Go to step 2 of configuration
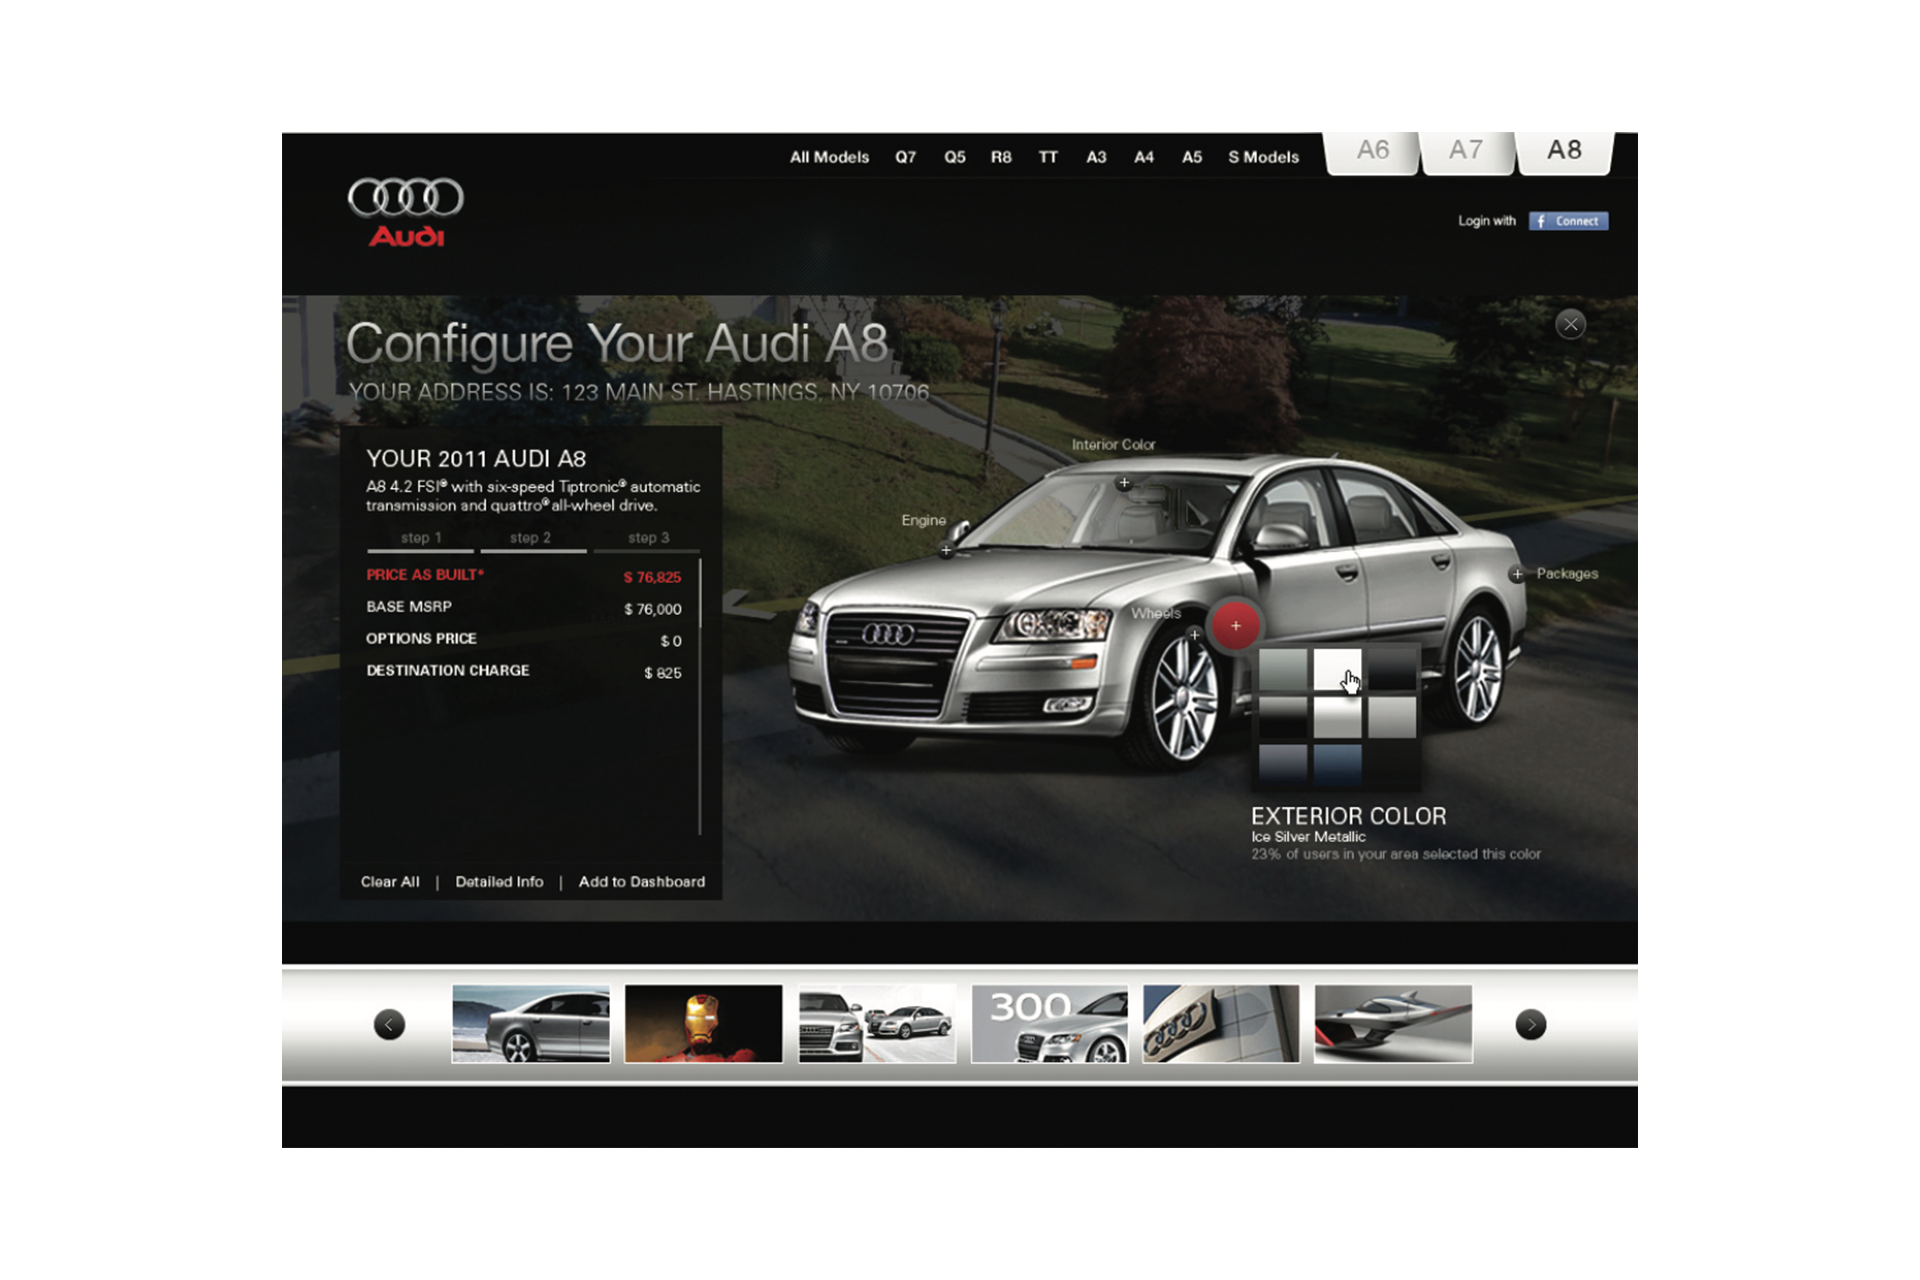The width and height of the screenshot is (1920, 1280). (x=531, y=538)
